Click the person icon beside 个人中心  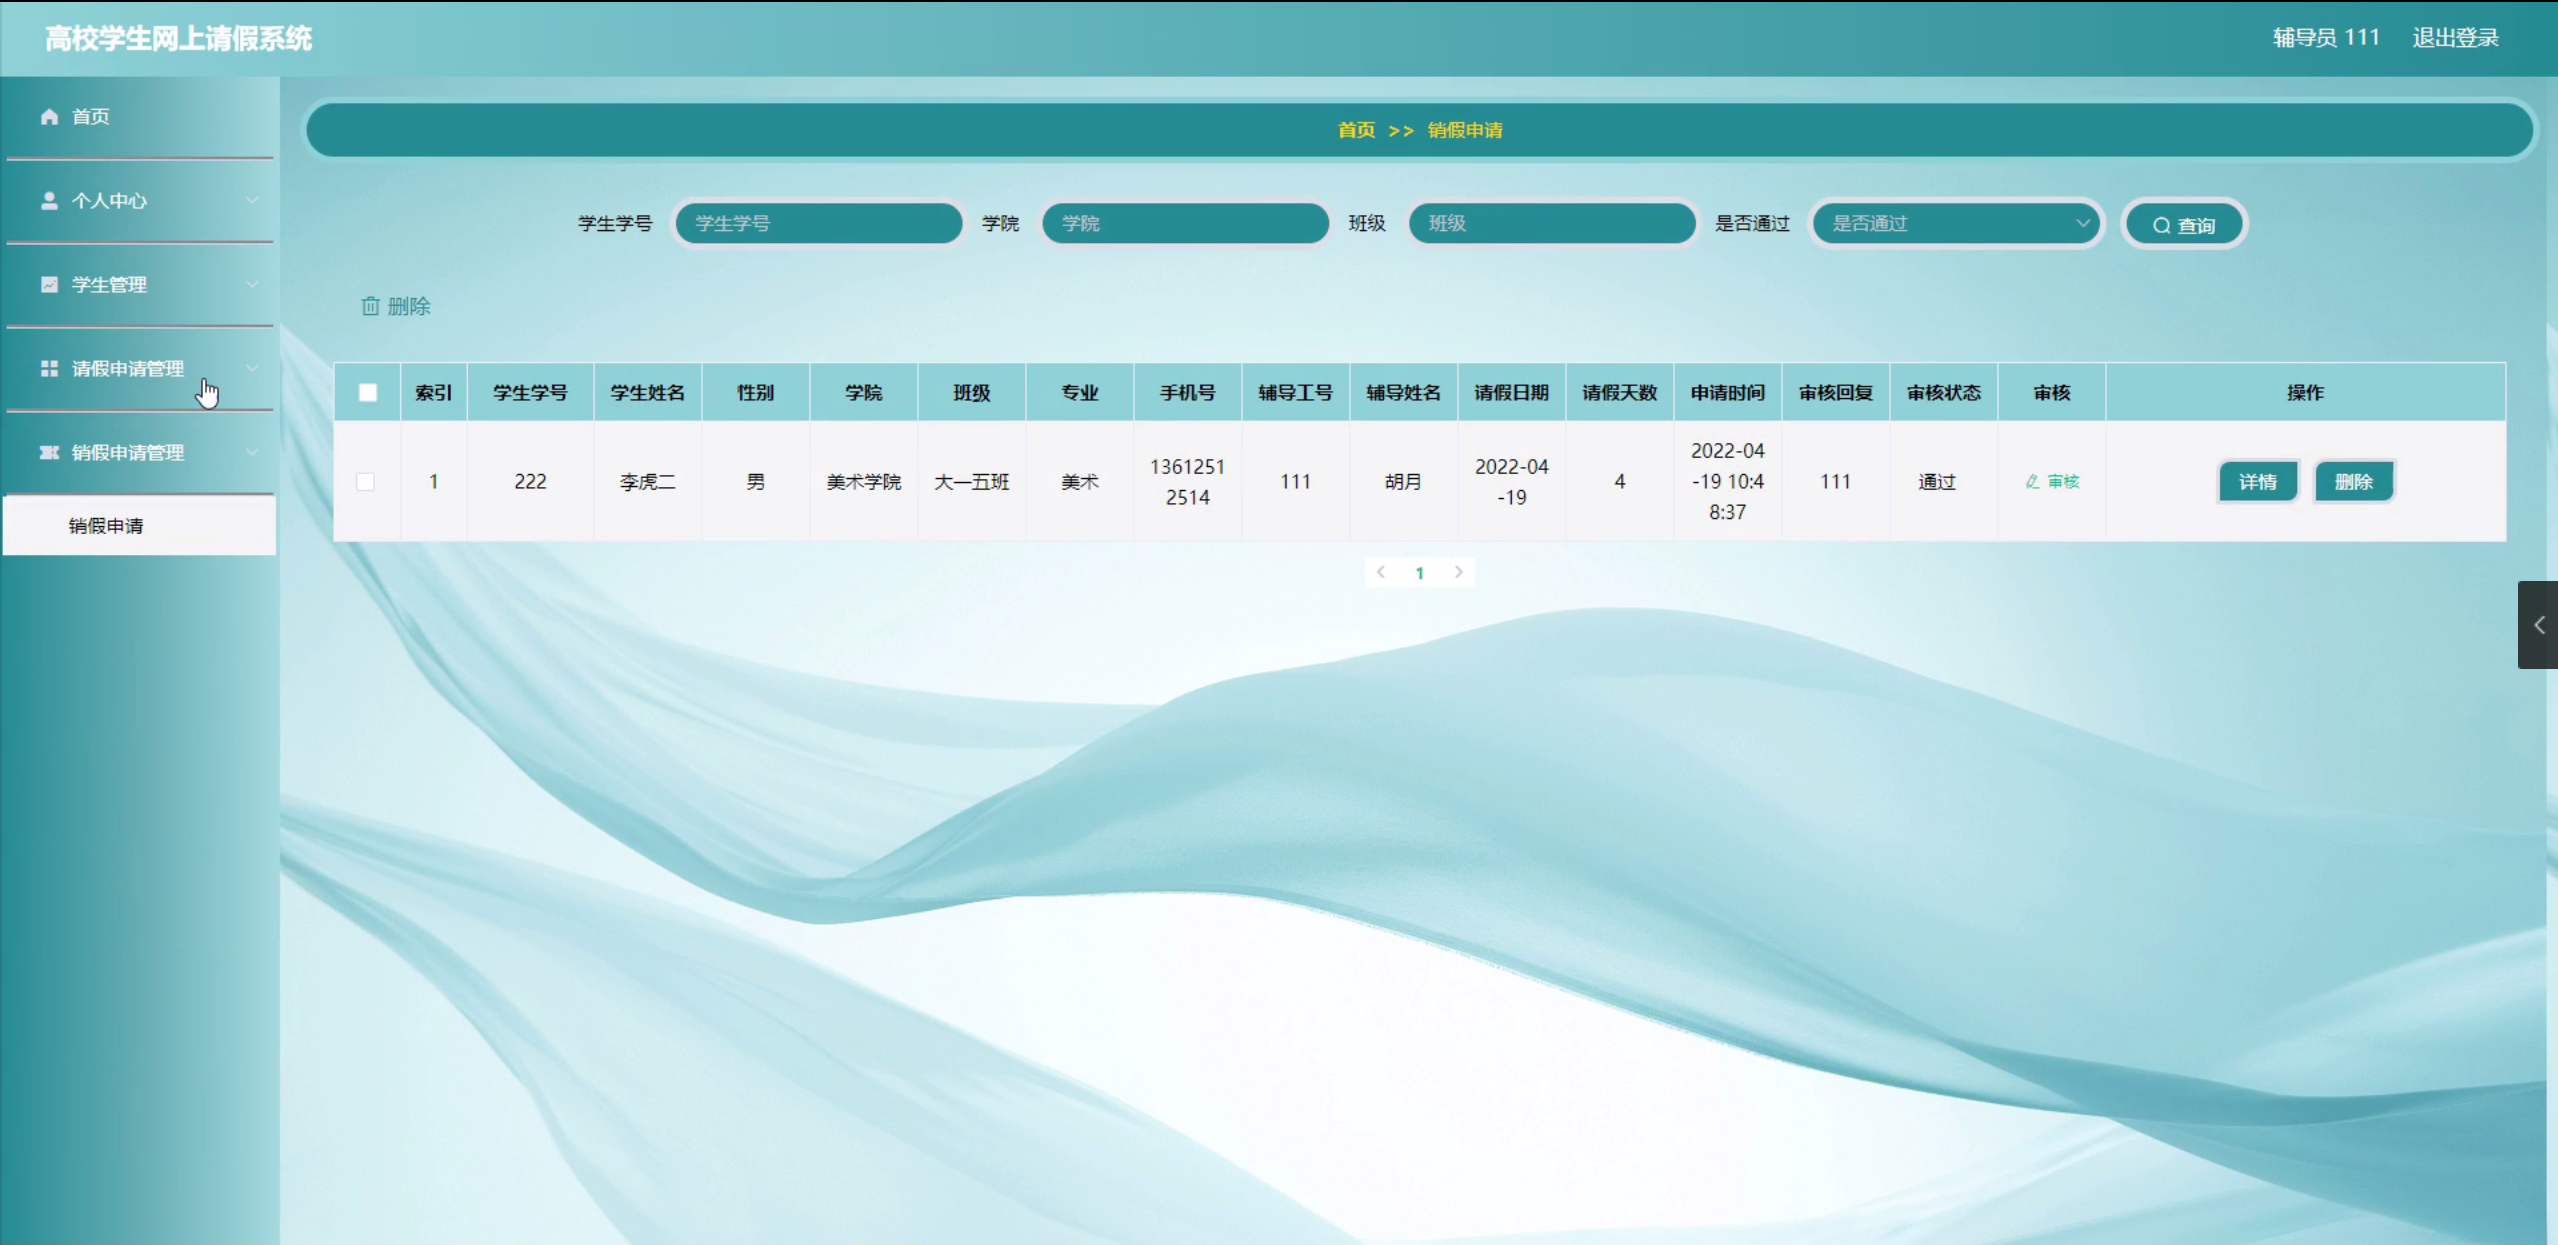(x=49, y=201)
